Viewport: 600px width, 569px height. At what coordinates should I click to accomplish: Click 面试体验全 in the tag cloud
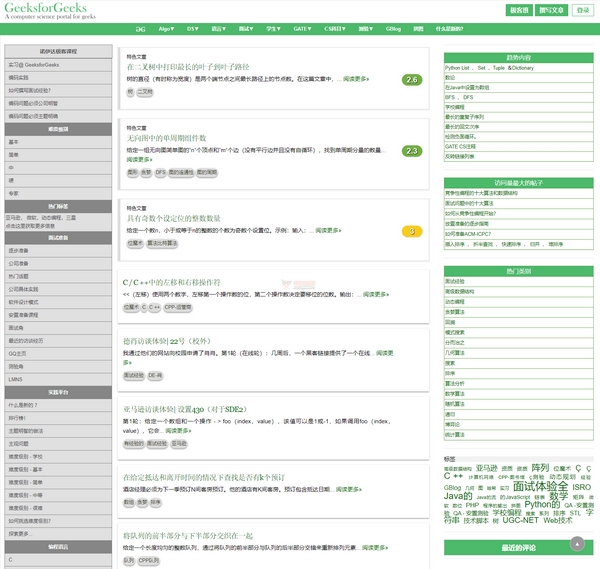(x=540, y=487)
